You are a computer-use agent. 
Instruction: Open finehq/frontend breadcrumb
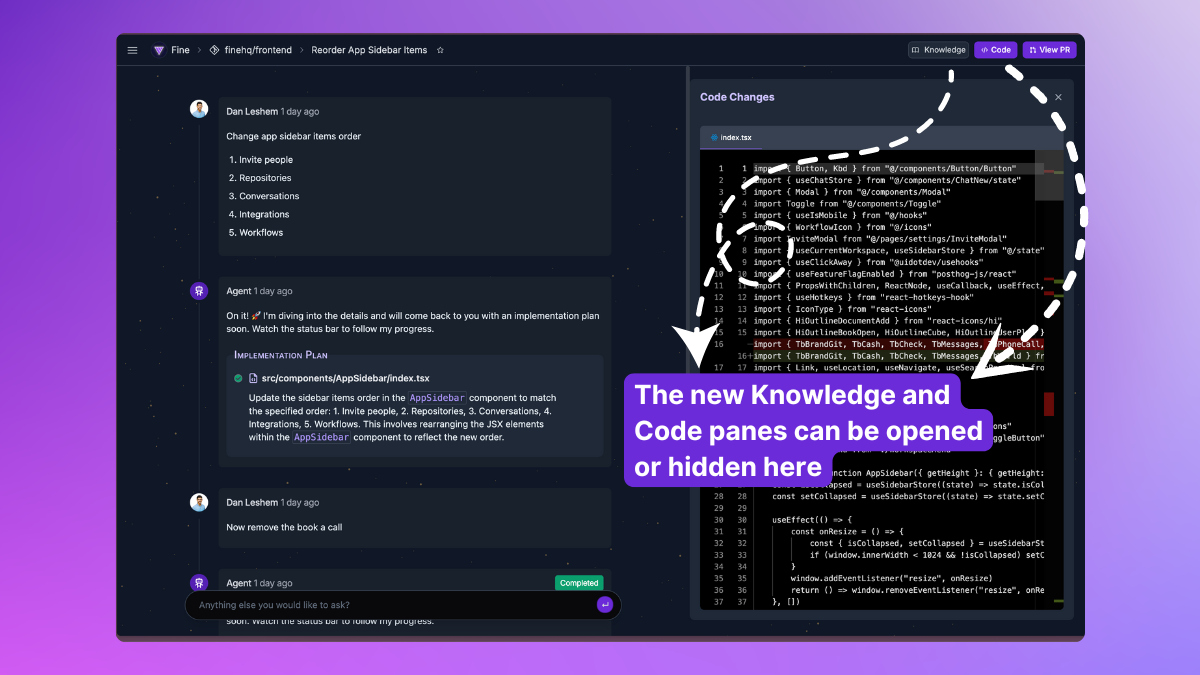258,50
